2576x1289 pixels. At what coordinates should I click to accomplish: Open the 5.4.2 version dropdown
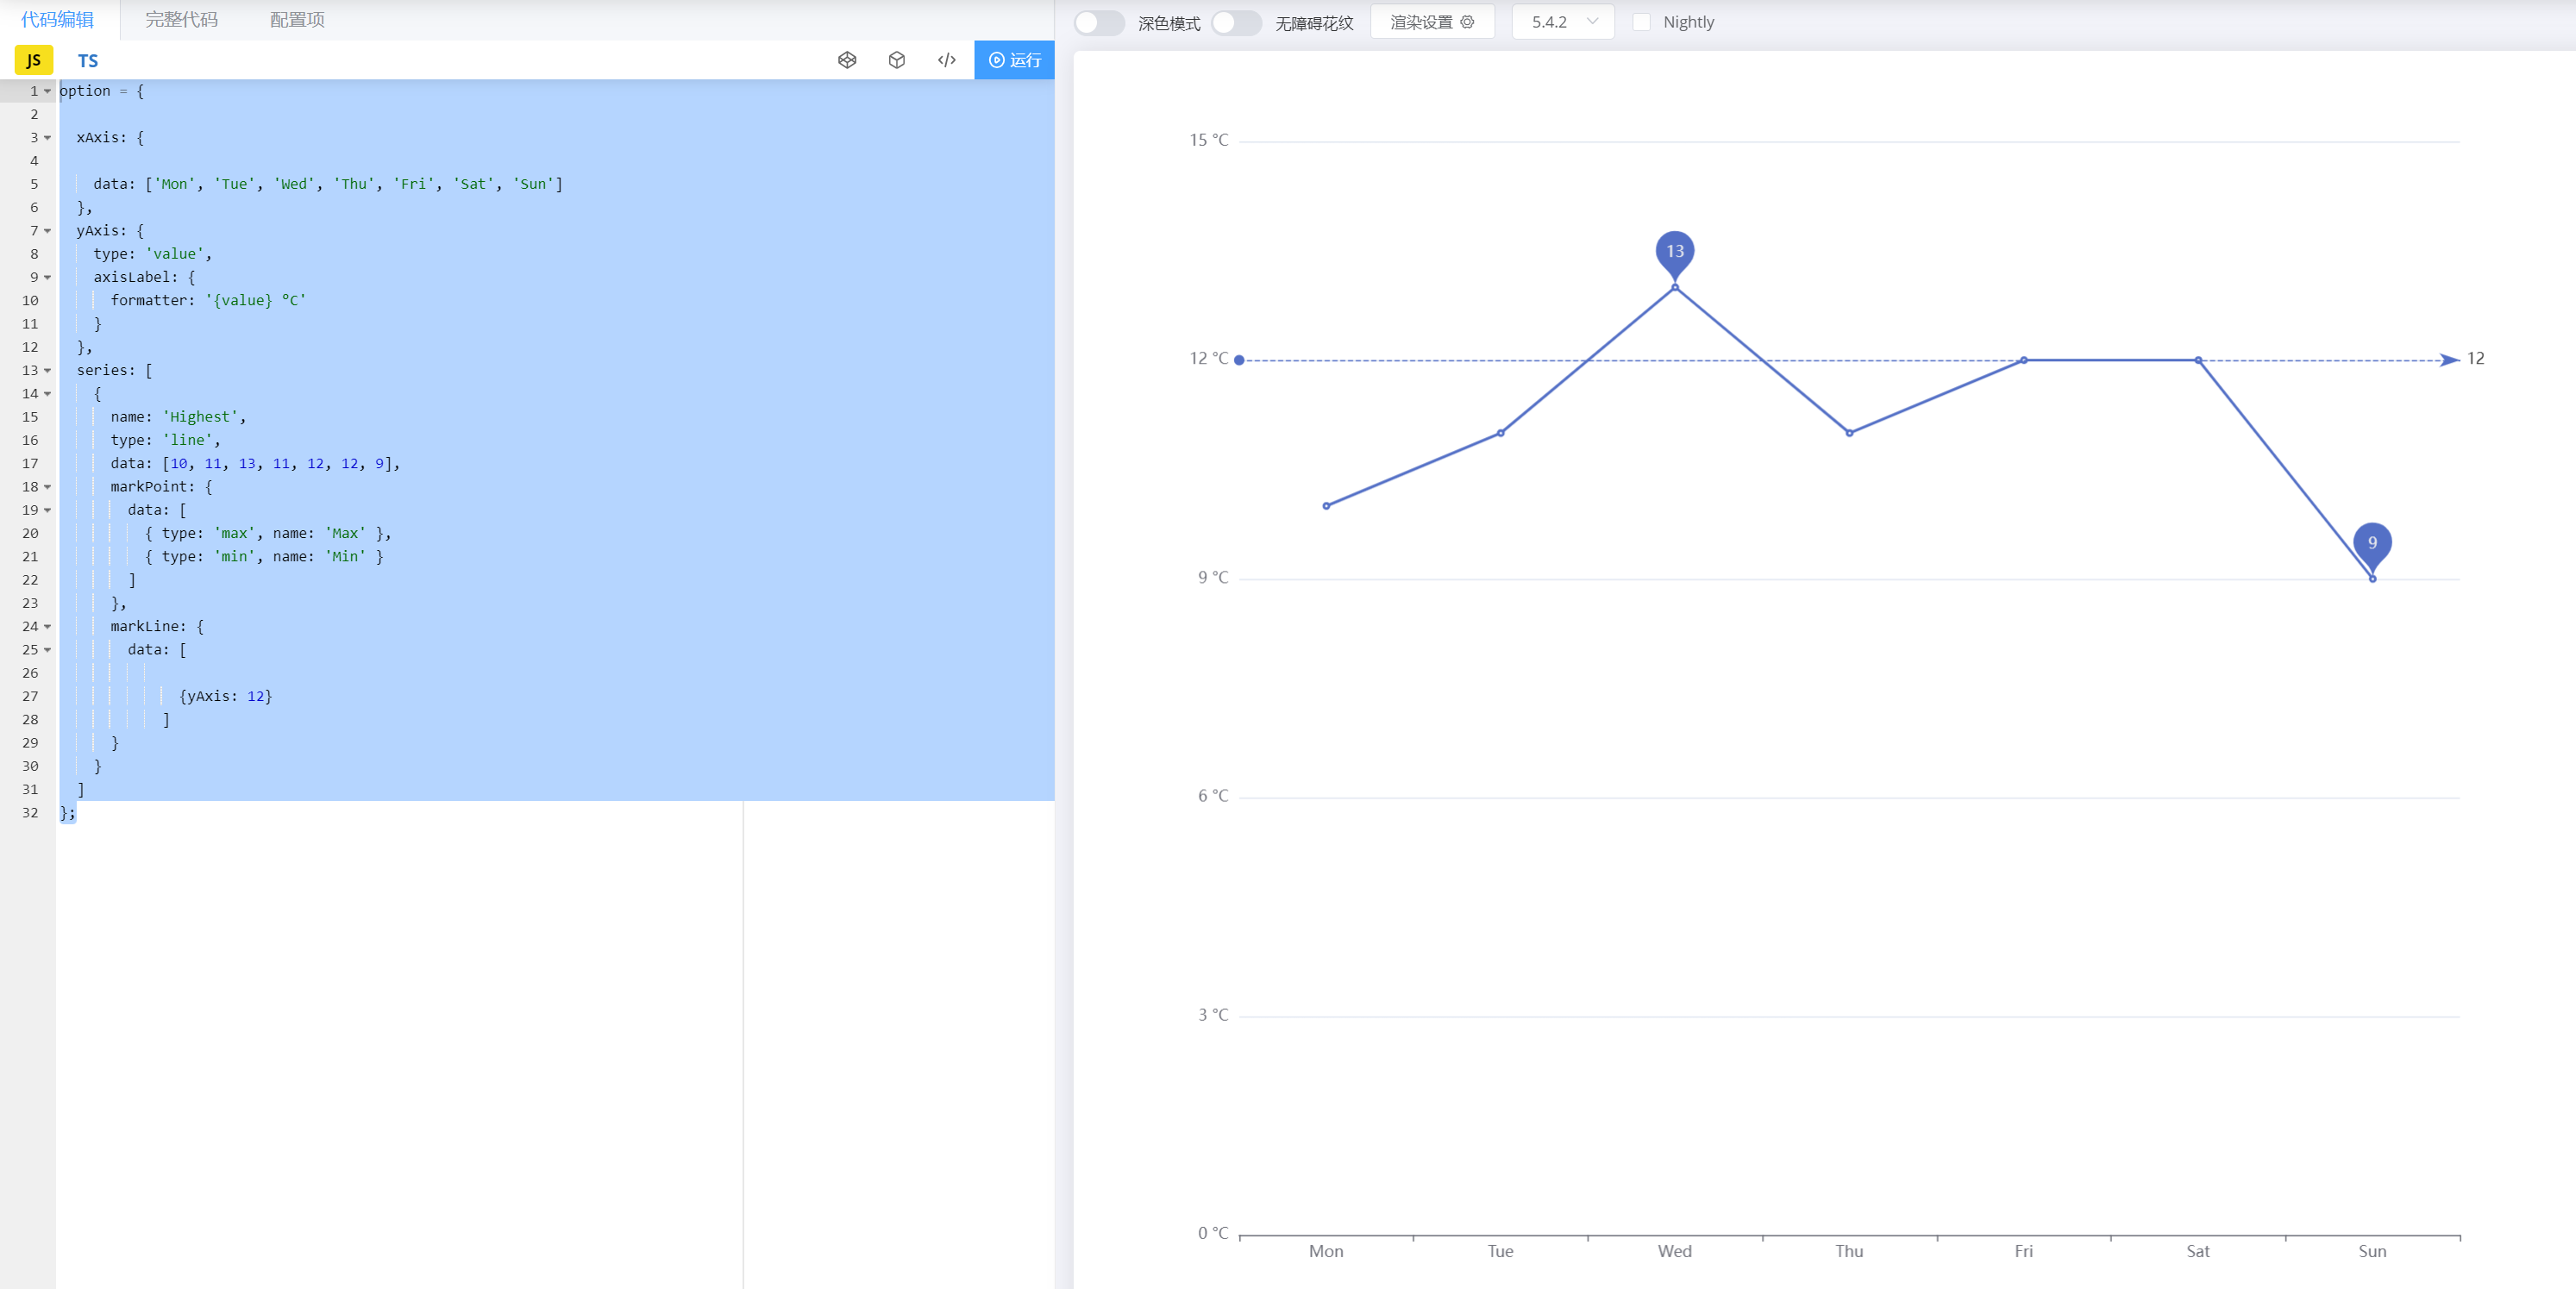[x=1562, y=21]
